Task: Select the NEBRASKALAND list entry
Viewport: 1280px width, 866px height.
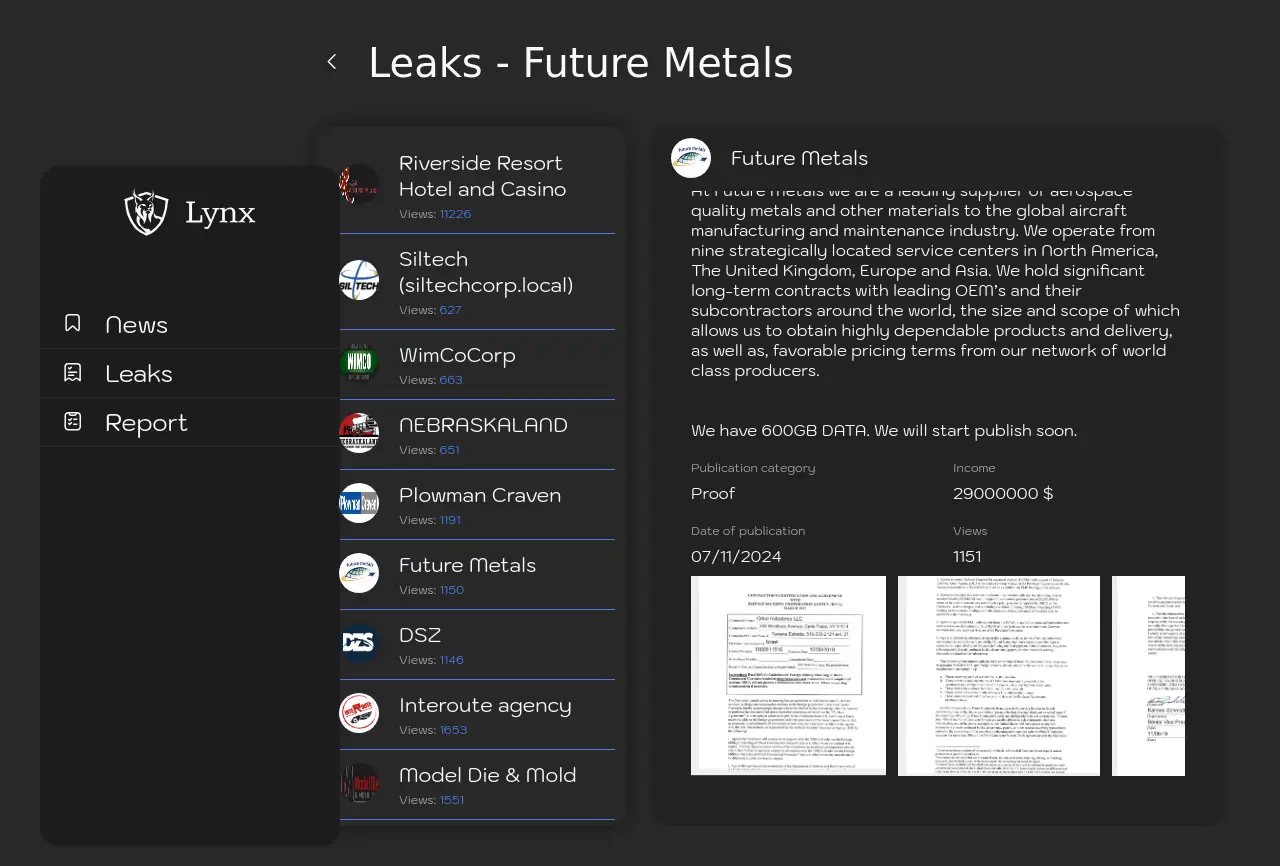Action: click(x=483, y=426)
